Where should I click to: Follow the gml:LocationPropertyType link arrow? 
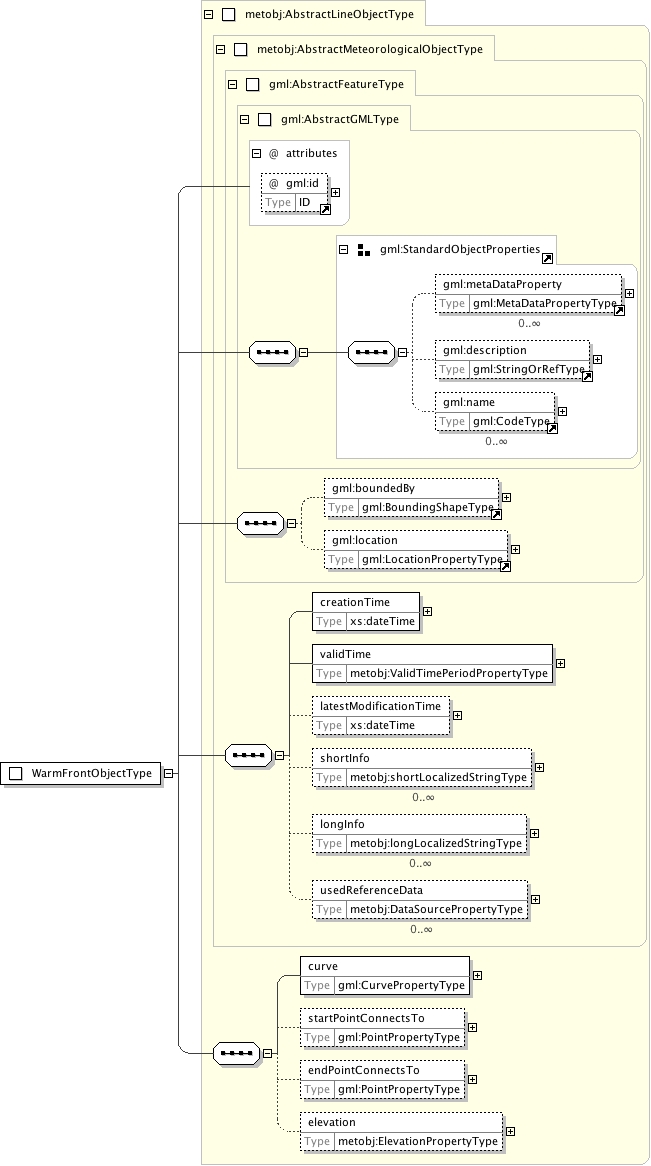coord(505,567)
